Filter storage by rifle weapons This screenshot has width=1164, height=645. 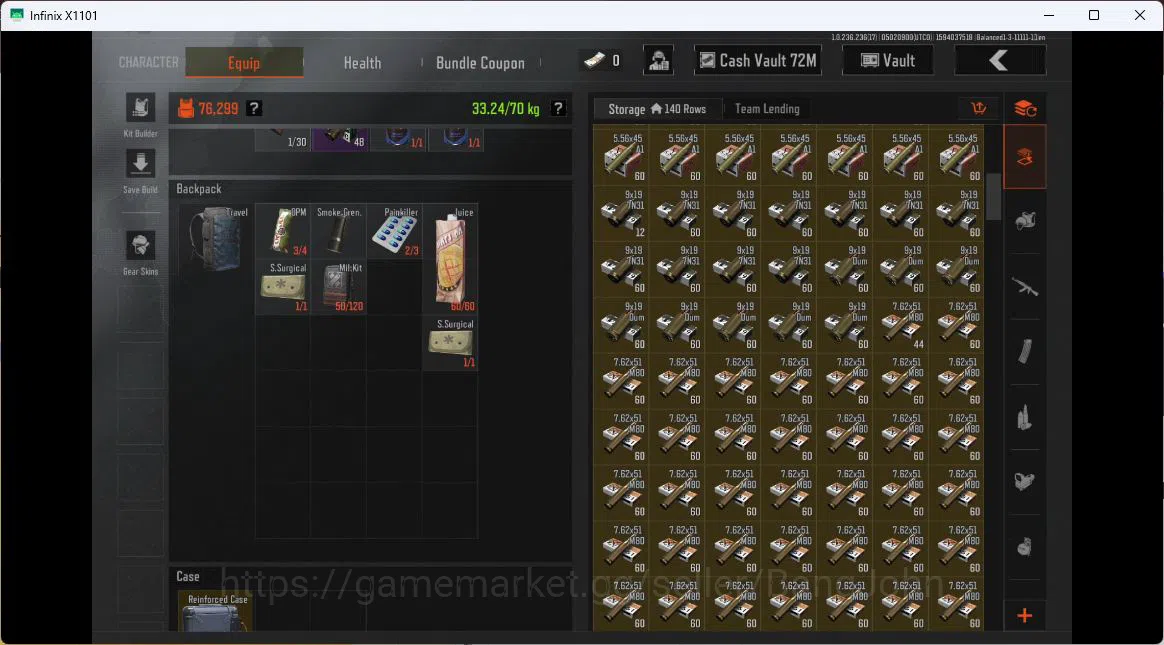pyautogui.click(x=1025, y=286)
